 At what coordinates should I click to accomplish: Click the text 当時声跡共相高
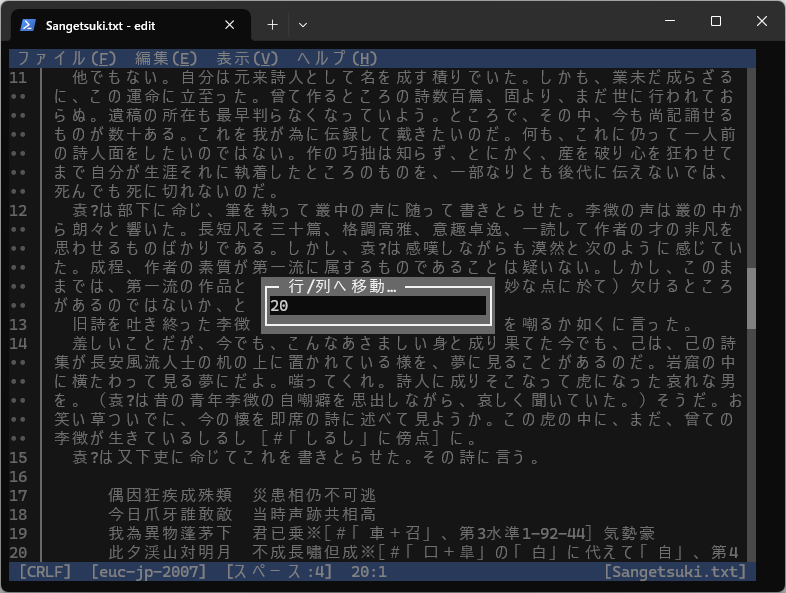click(314, 515)
